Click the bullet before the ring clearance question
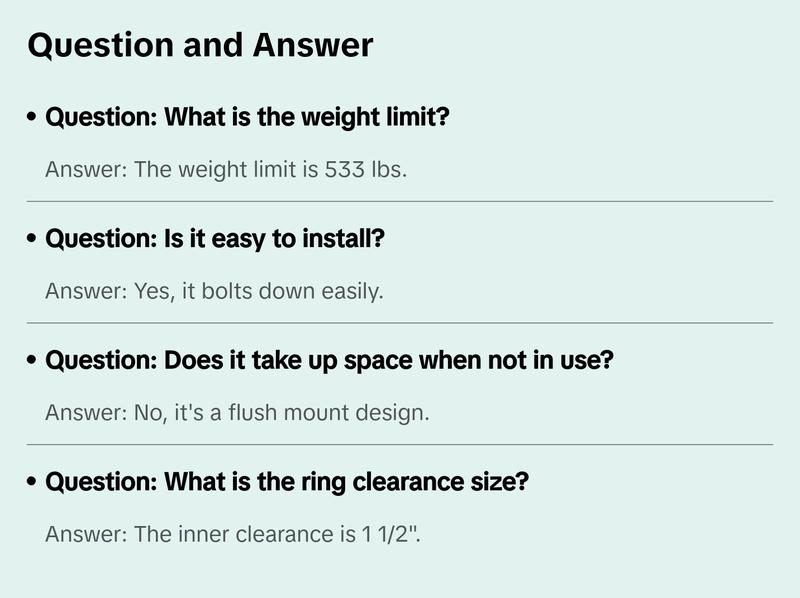 33,483
